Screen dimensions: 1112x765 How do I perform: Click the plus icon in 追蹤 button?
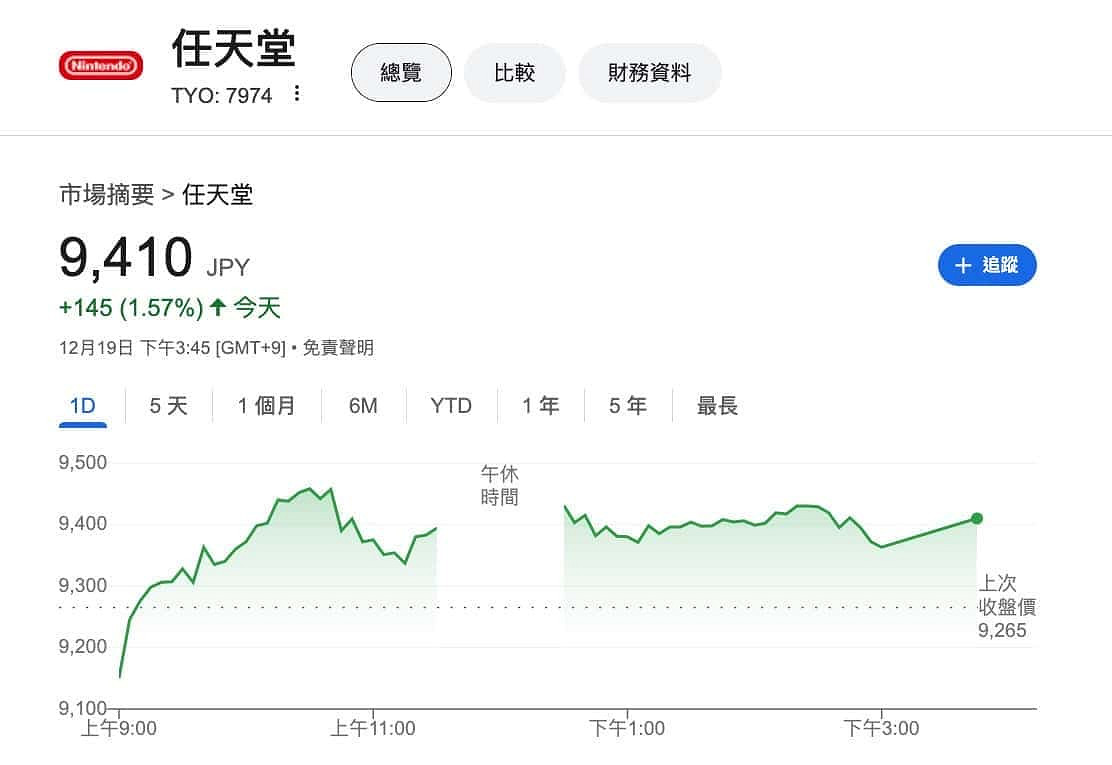point(963,265)
